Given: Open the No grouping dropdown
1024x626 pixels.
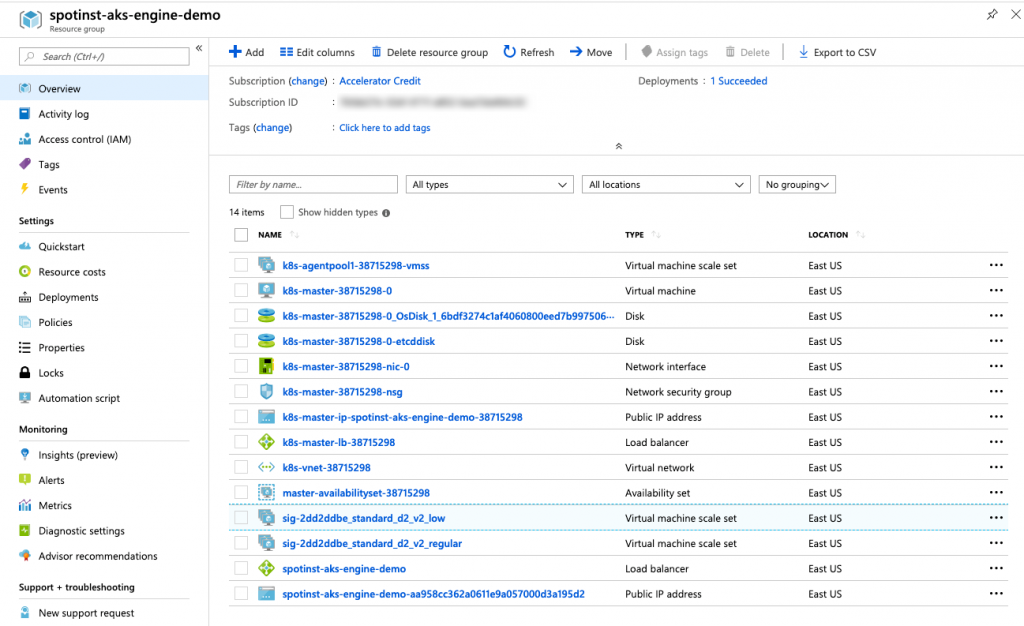Looking at the screenshot, I should [x=798, y=184].
